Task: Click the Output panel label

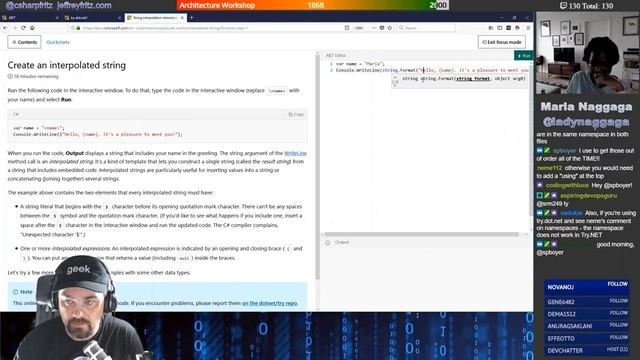Action: click(342, 242)
